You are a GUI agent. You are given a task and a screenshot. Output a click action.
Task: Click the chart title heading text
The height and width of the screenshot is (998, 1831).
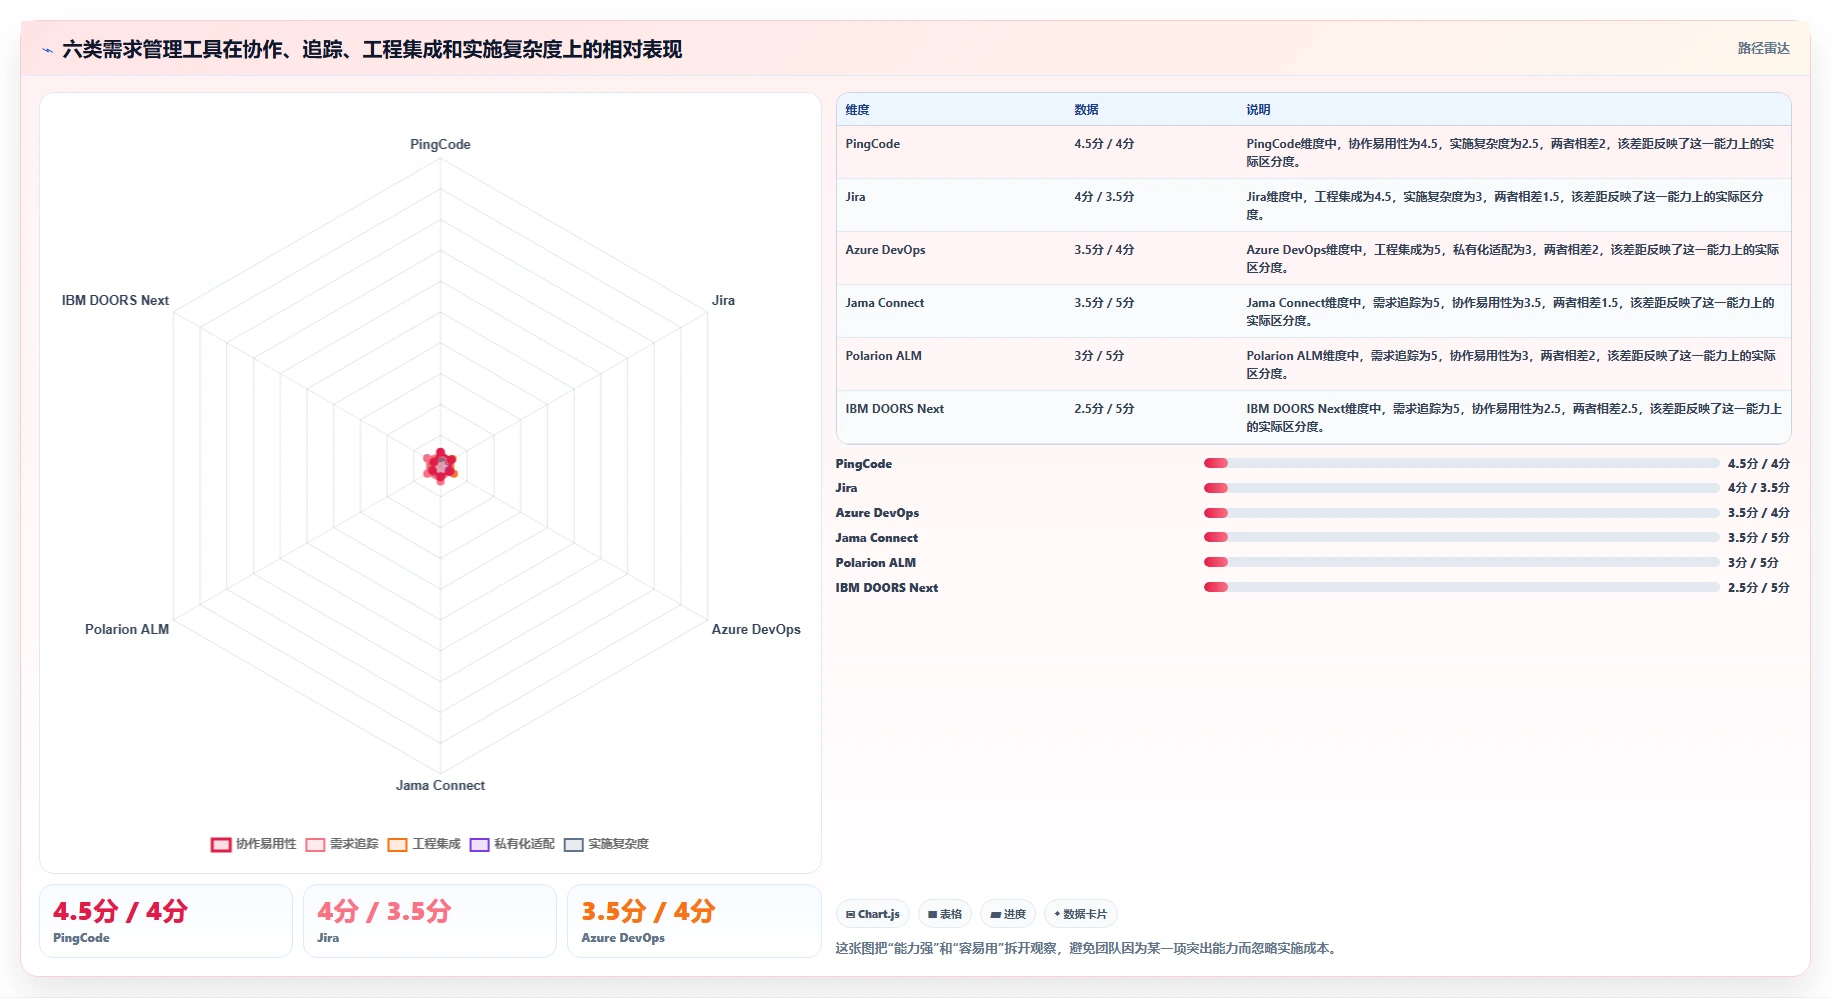coord(372,49)
